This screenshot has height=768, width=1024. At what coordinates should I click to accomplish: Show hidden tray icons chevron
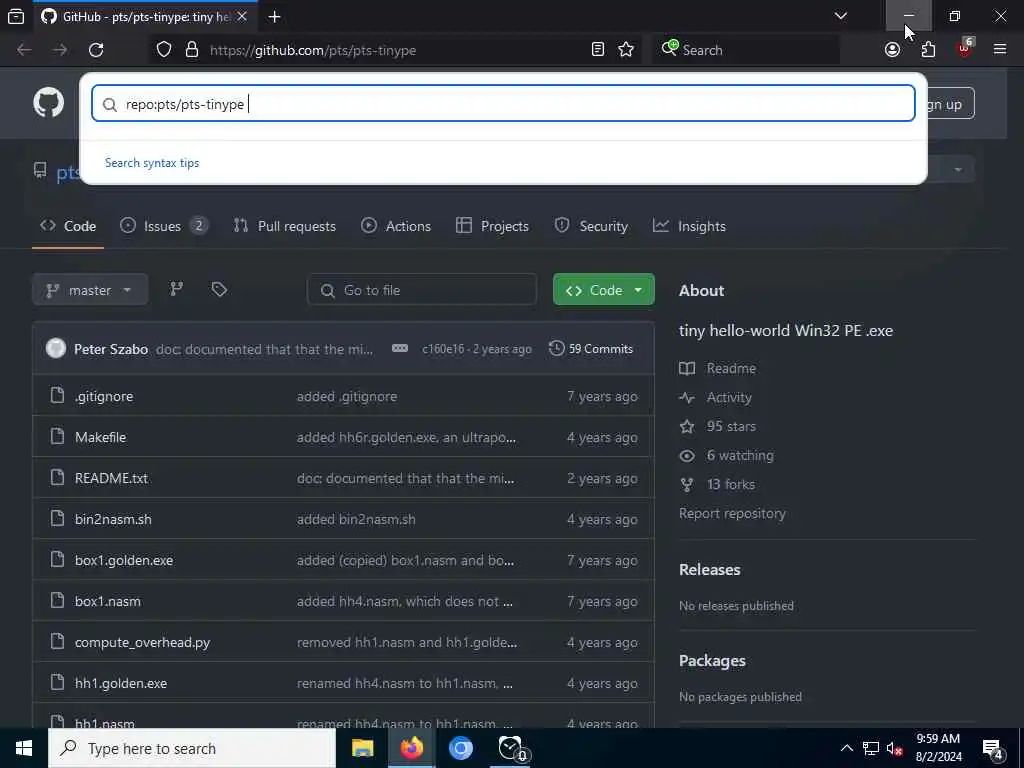click(x=846, y=748)
